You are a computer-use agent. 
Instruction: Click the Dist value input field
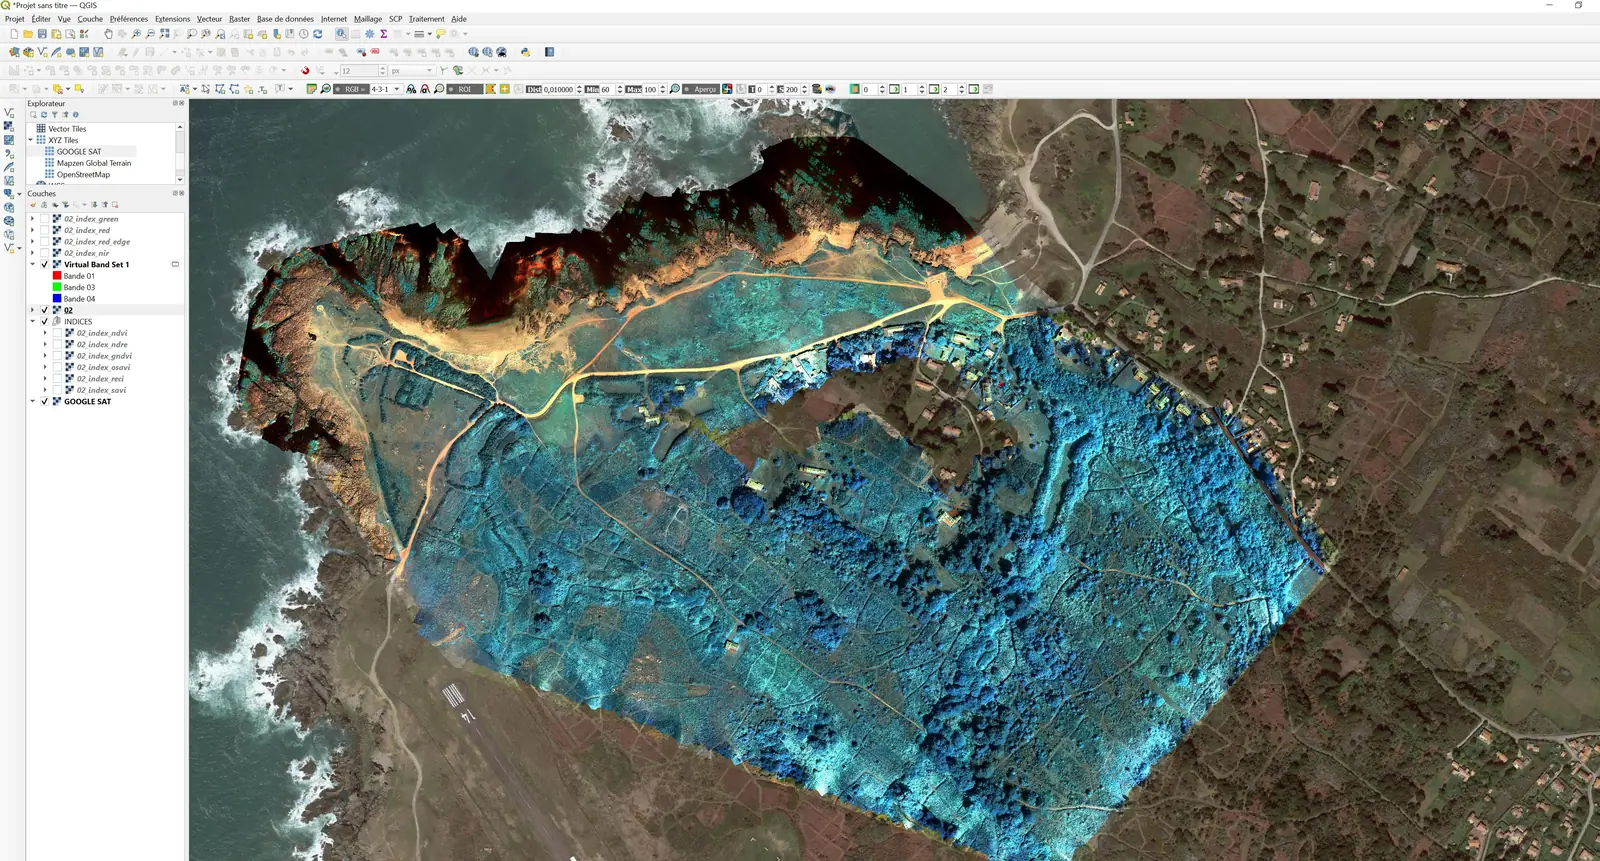click(x=559, y=89)
